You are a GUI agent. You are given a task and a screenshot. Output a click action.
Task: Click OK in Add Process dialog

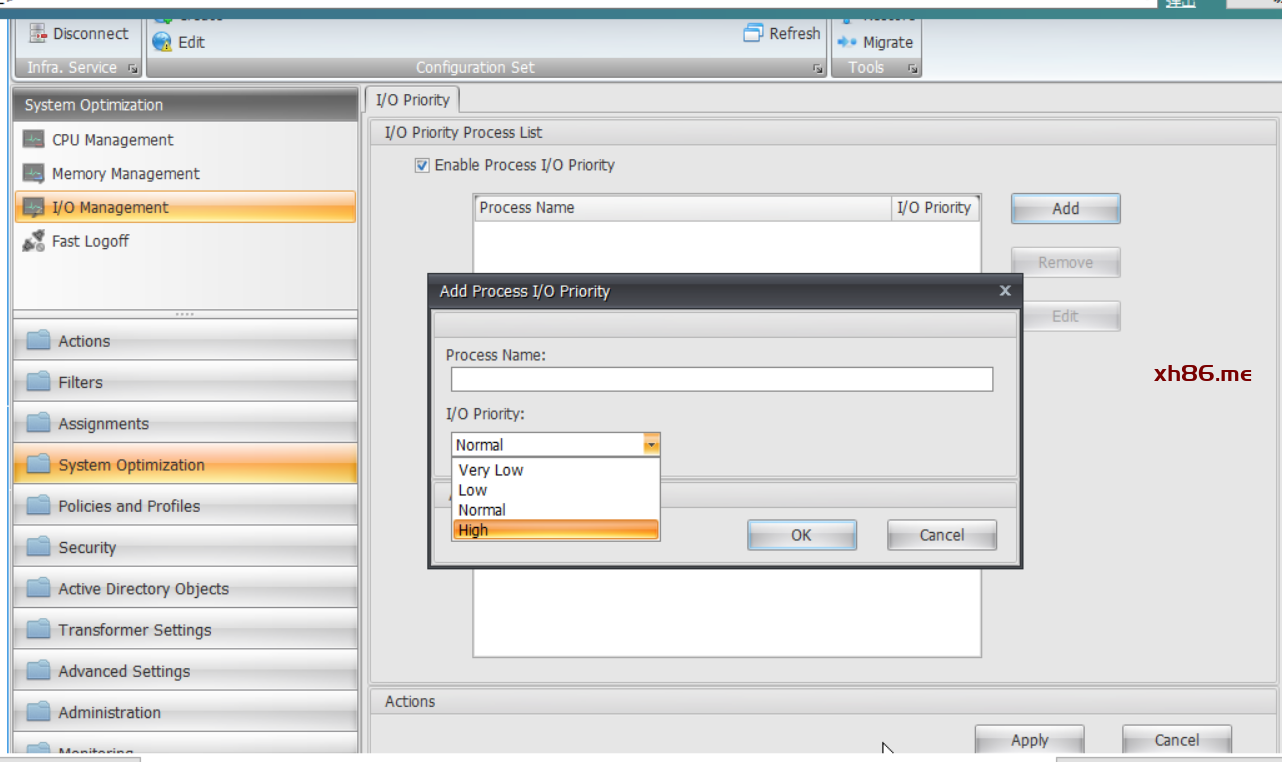801,535
